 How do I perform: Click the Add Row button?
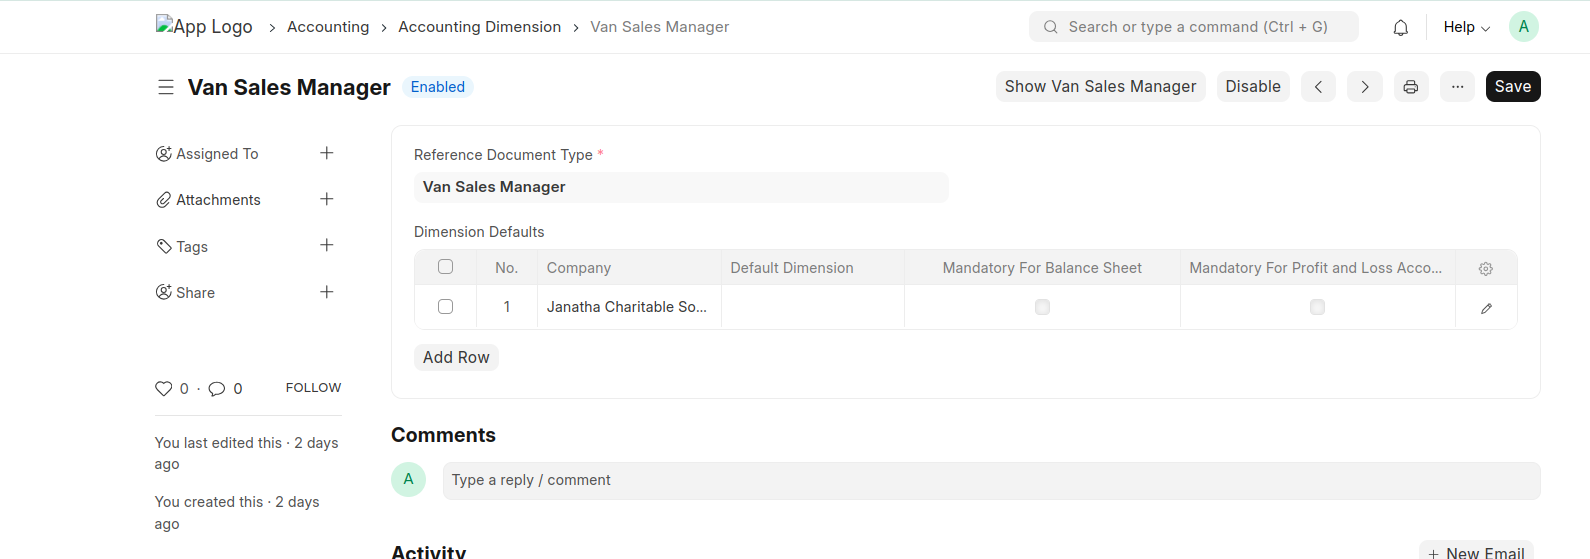[x=456, y=357]
